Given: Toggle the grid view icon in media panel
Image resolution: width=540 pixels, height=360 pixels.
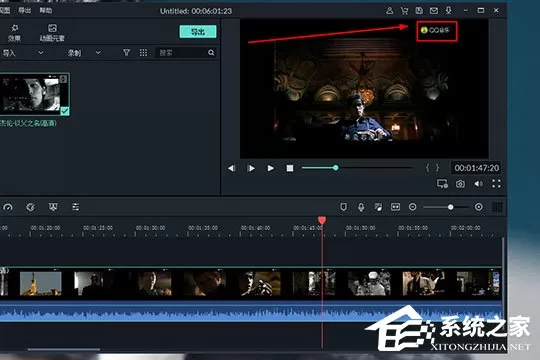Looking at the screenshot, I should click(x=143, y=52).
